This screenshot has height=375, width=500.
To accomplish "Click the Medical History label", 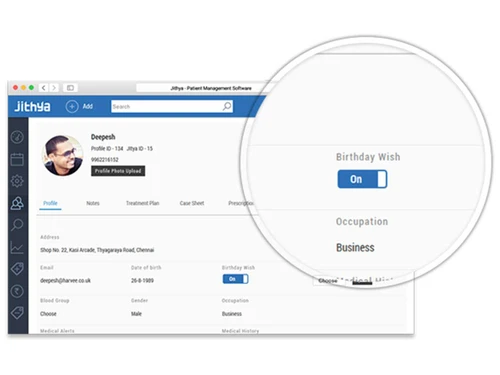I will pos(240,331).
